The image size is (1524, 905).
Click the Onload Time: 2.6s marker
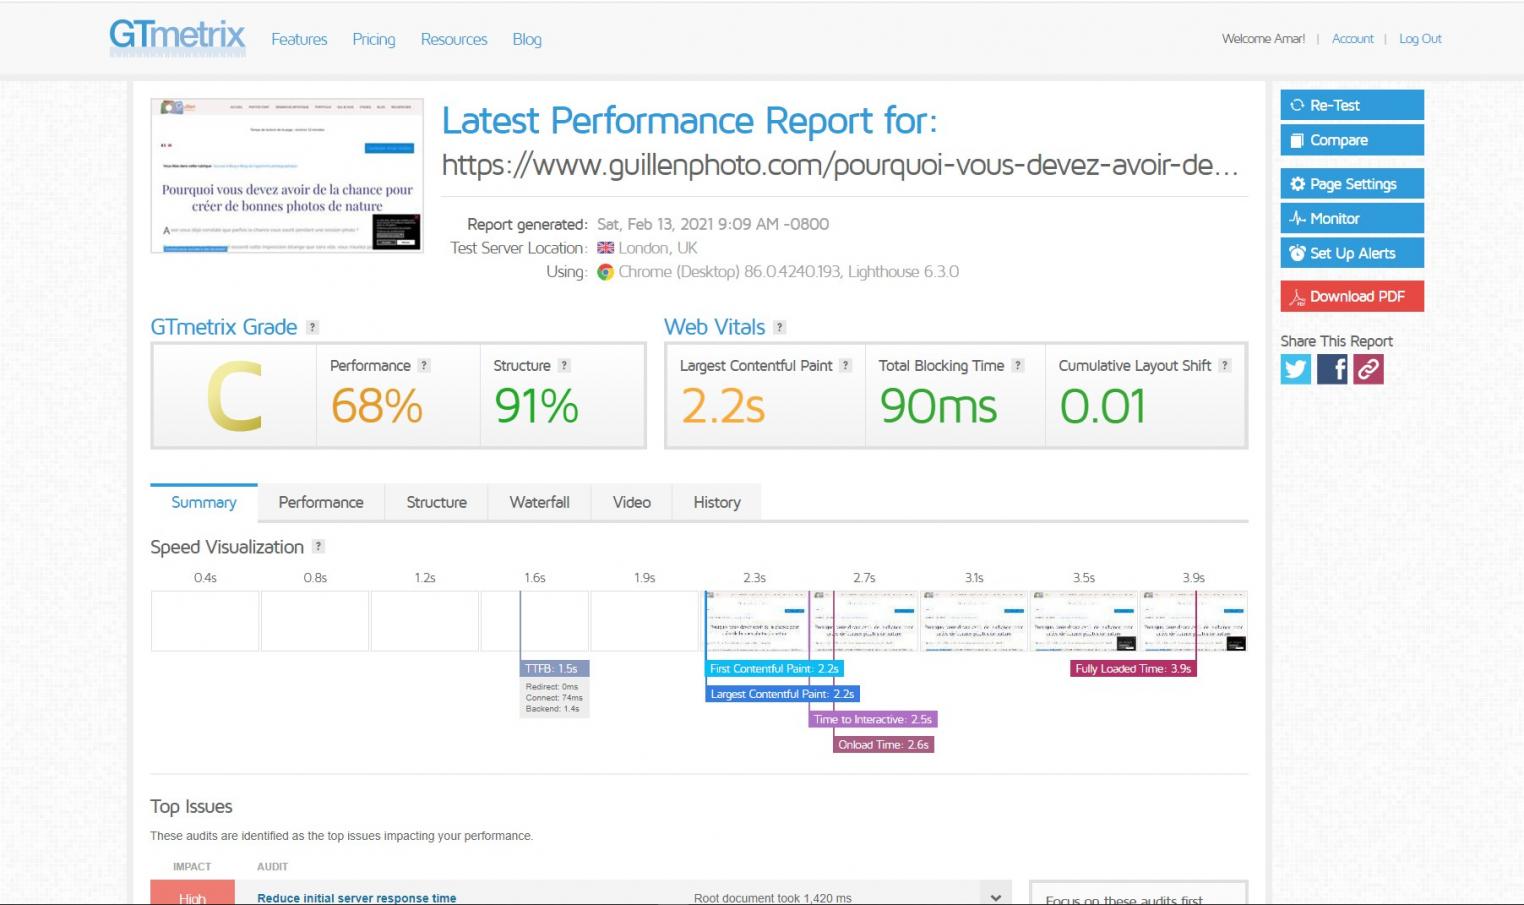[x=883, y=745]
